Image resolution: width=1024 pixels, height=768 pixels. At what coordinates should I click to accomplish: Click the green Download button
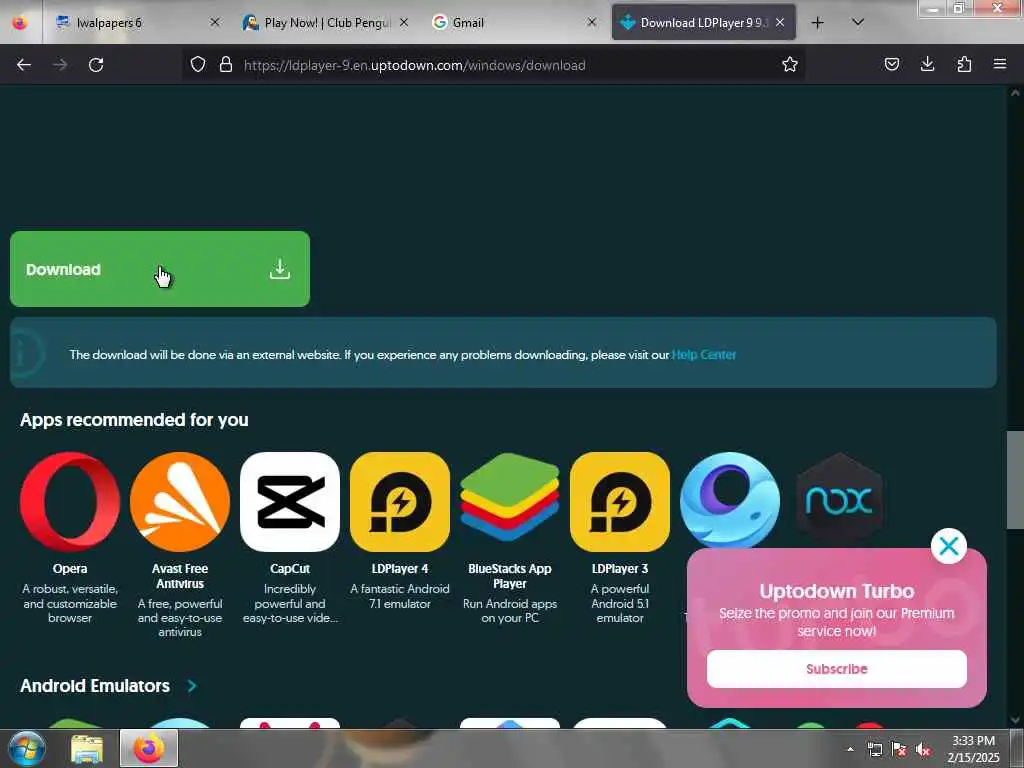[x=160, y=269]
